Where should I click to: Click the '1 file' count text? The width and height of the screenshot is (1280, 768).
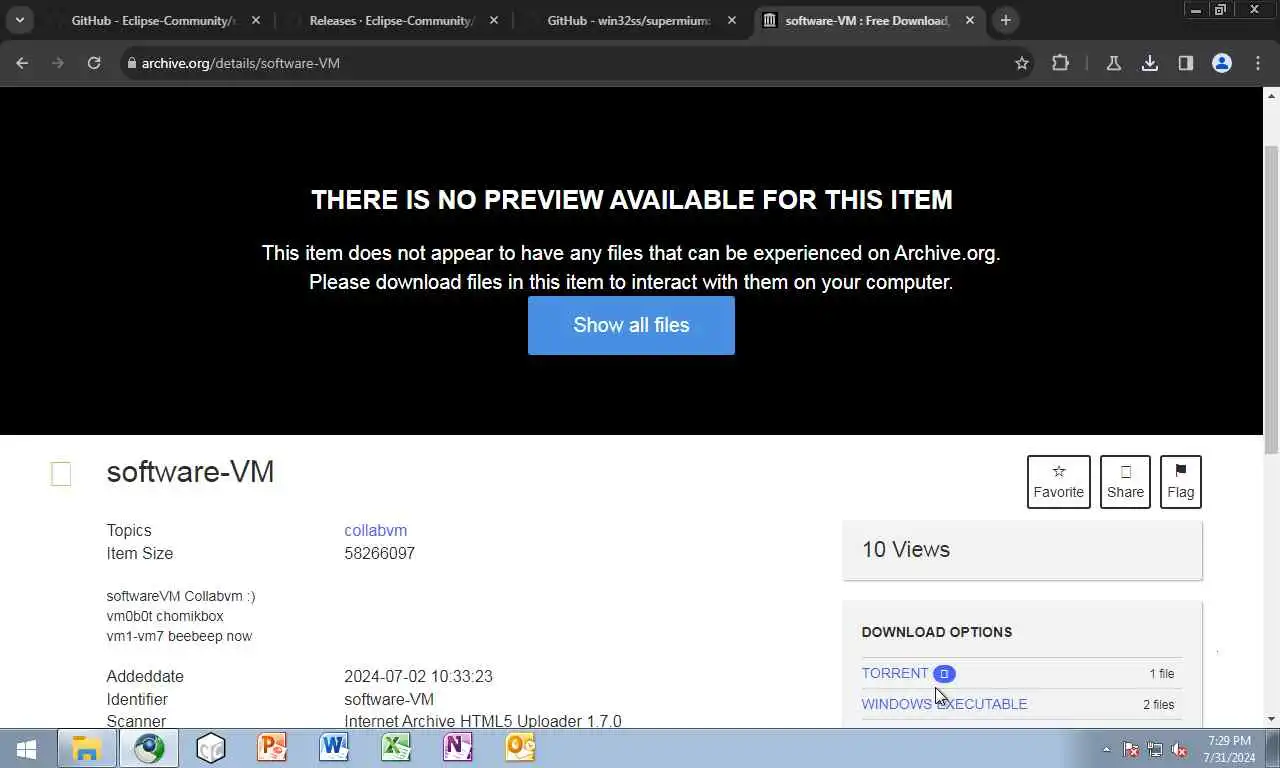click(1161, 673)
